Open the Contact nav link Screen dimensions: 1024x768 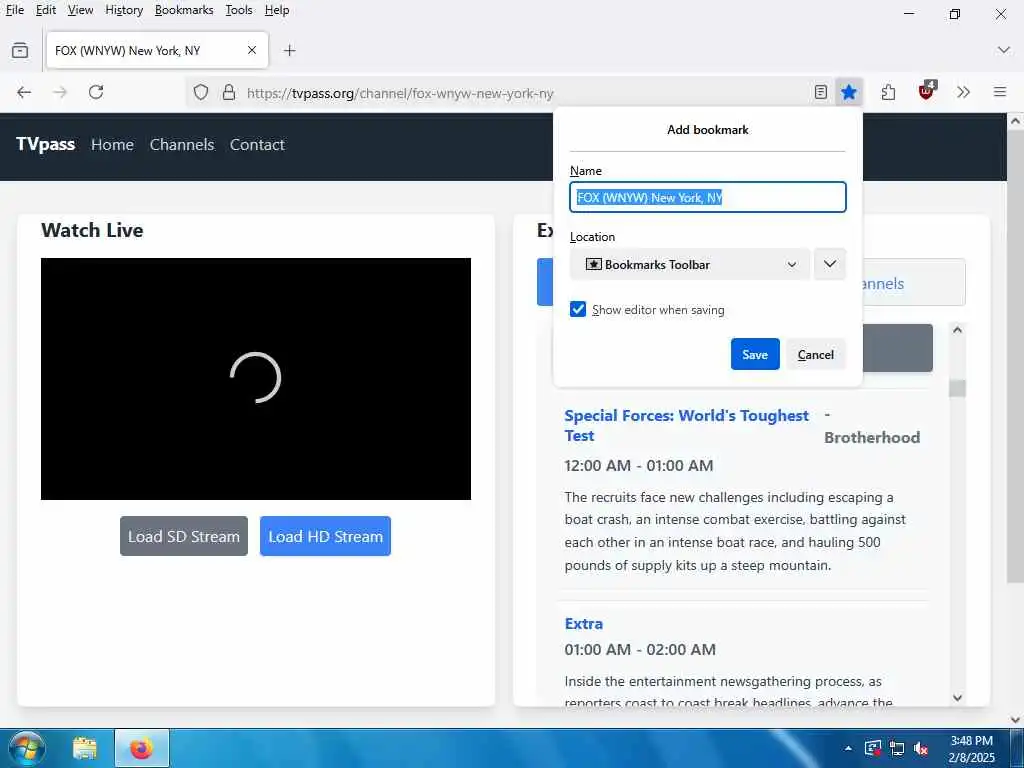click(257, 144)
